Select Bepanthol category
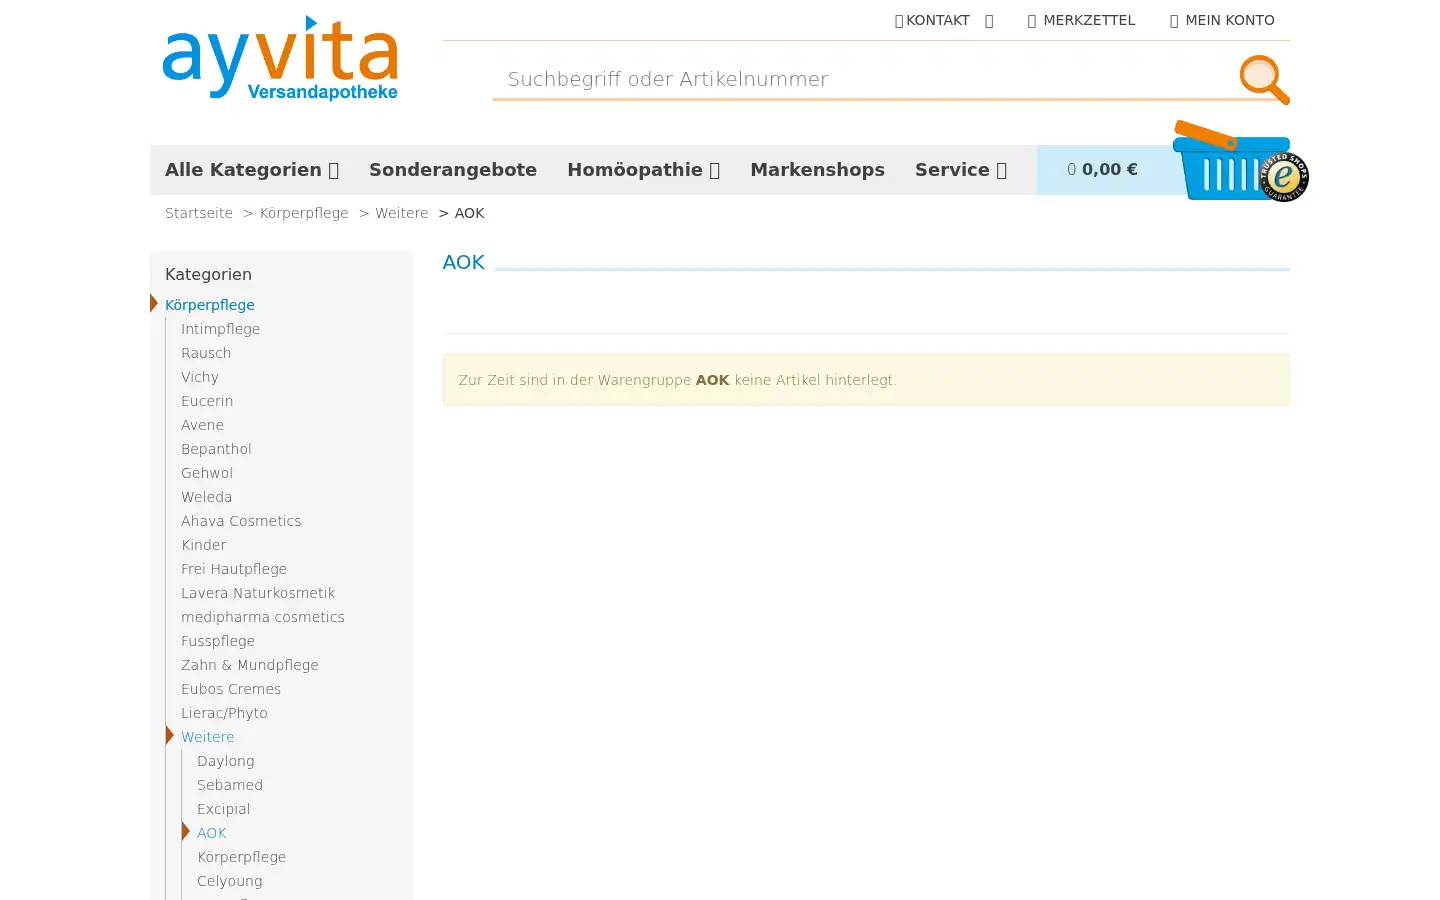This screenshot has width=1440, height=900. (x=216, y=449)
